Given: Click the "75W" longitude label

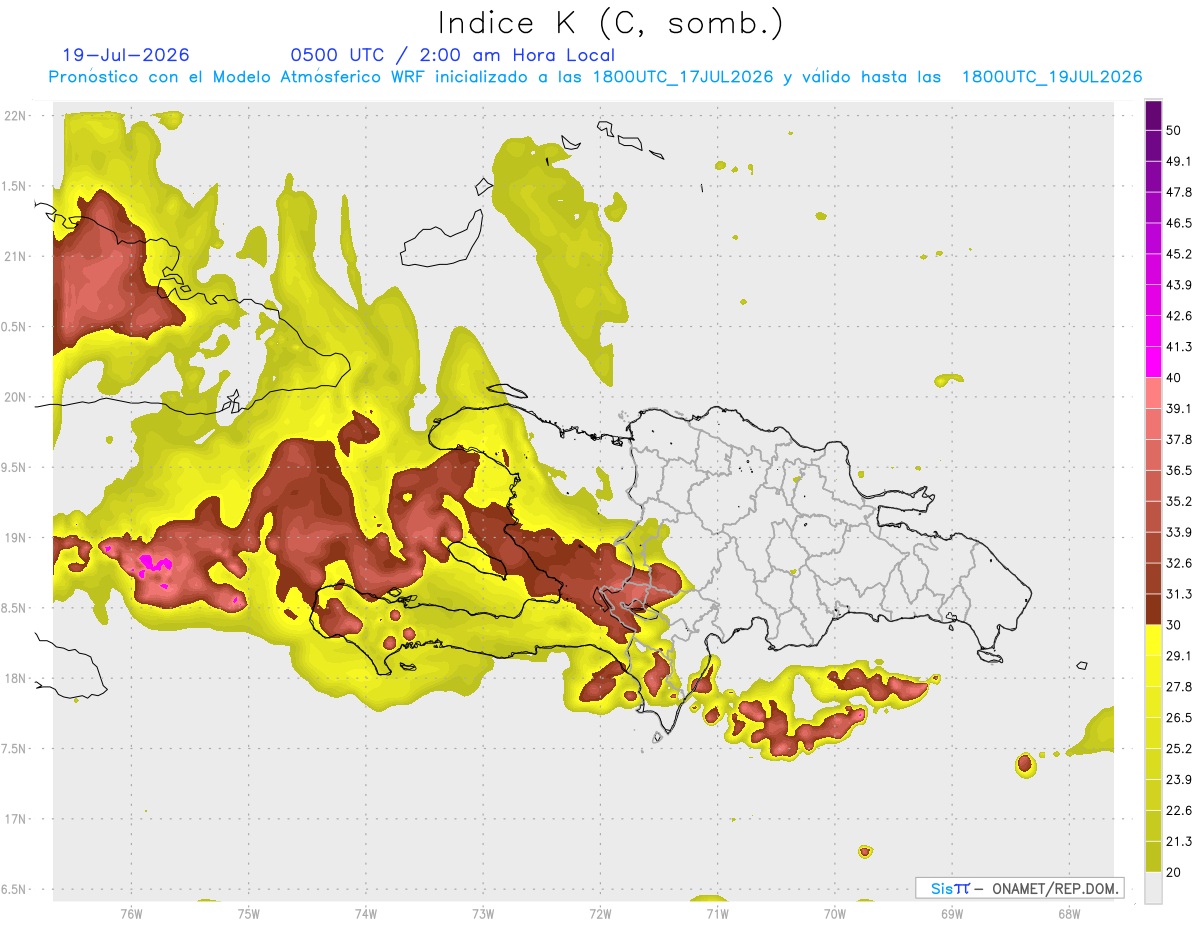Looking at the screenshot, I should coord(249,914).
